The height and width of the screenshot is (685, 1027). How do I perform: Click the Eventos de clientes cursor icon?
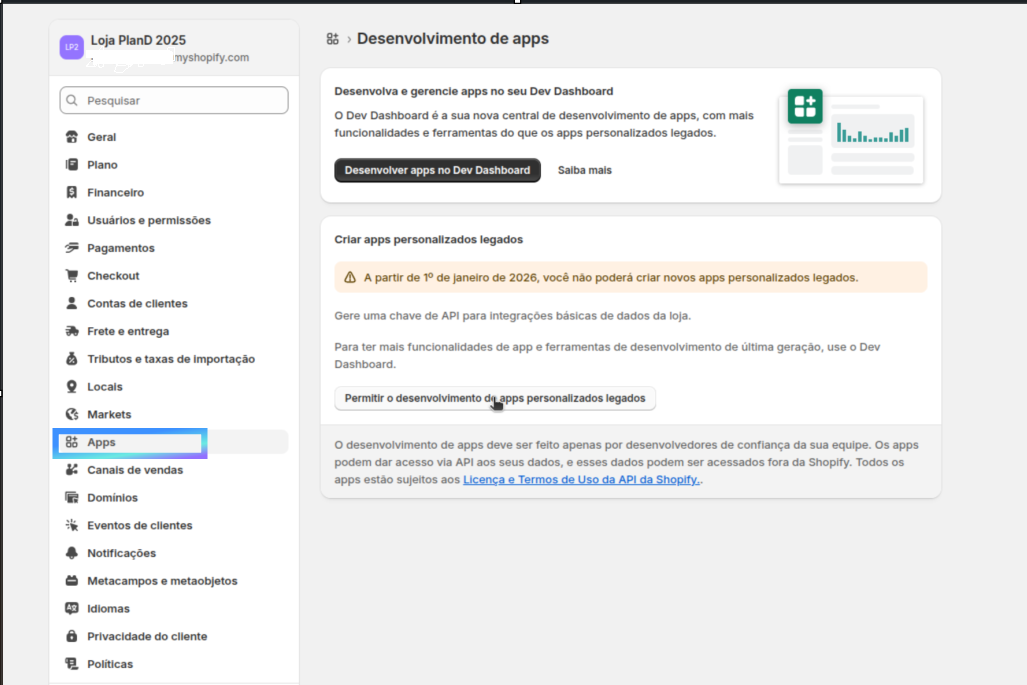(x=71, y=525)
